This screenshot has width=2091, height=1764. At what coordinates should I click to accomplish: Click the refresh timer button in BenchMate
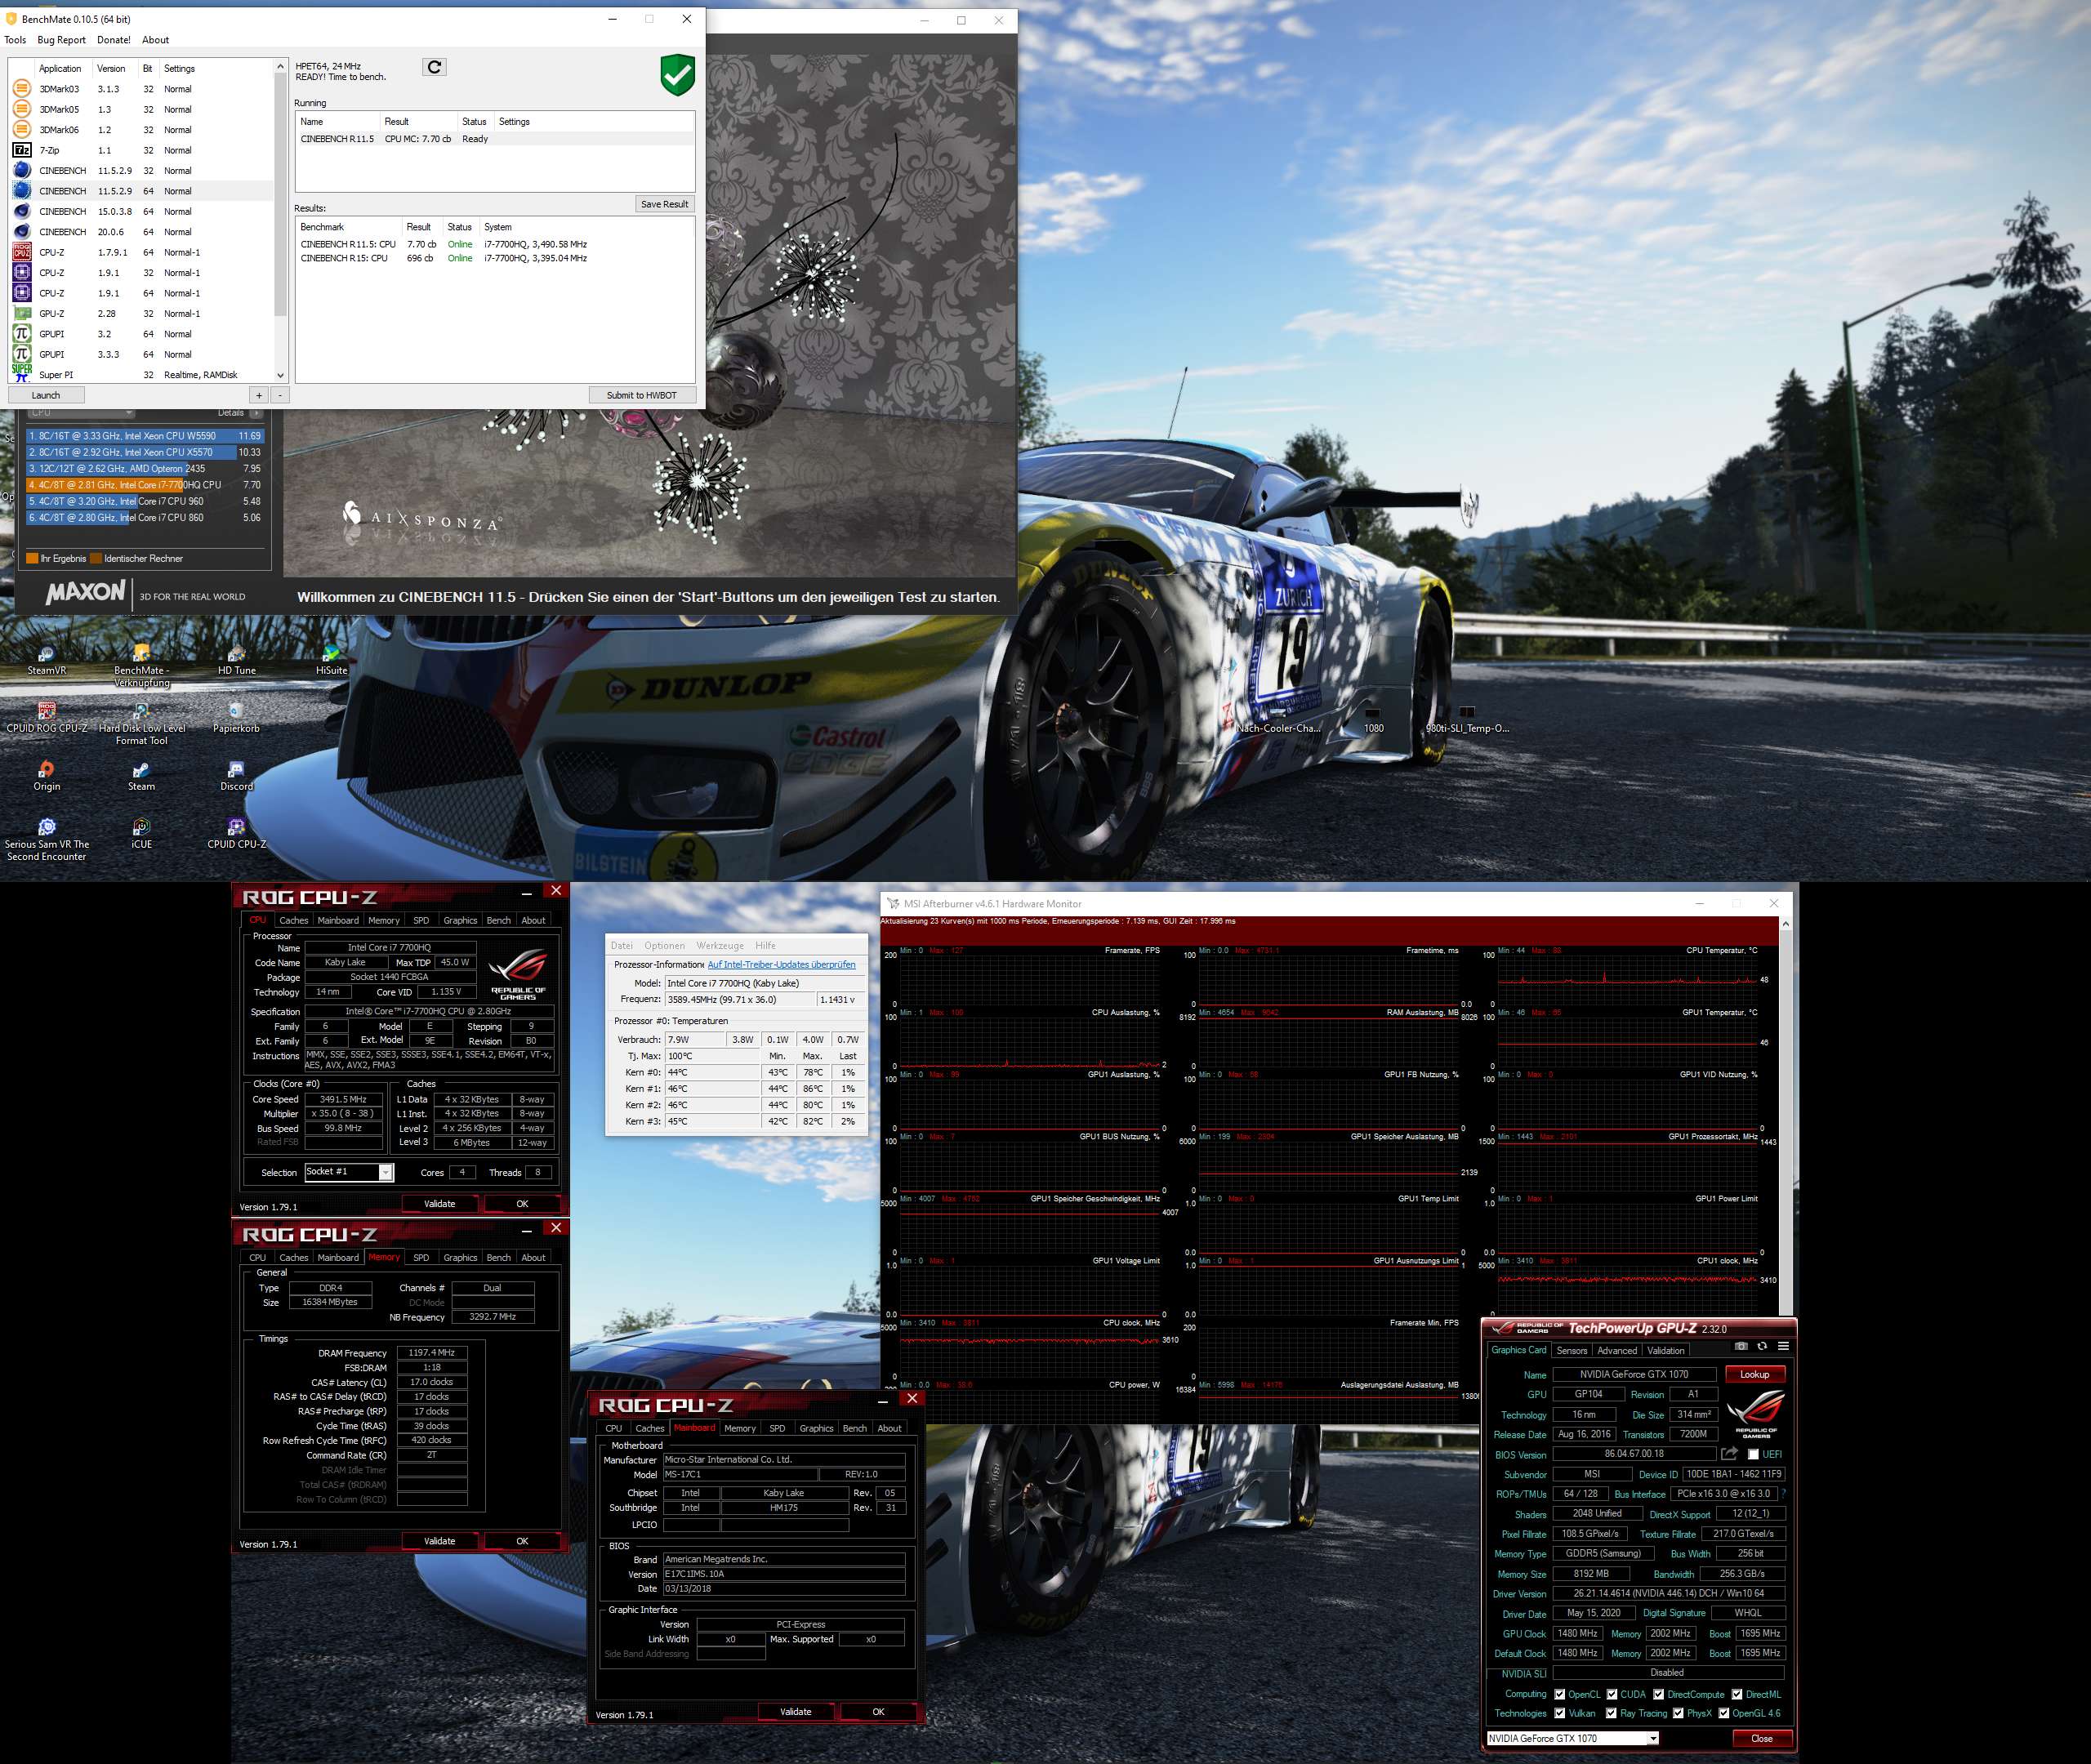tap(434, 67)
